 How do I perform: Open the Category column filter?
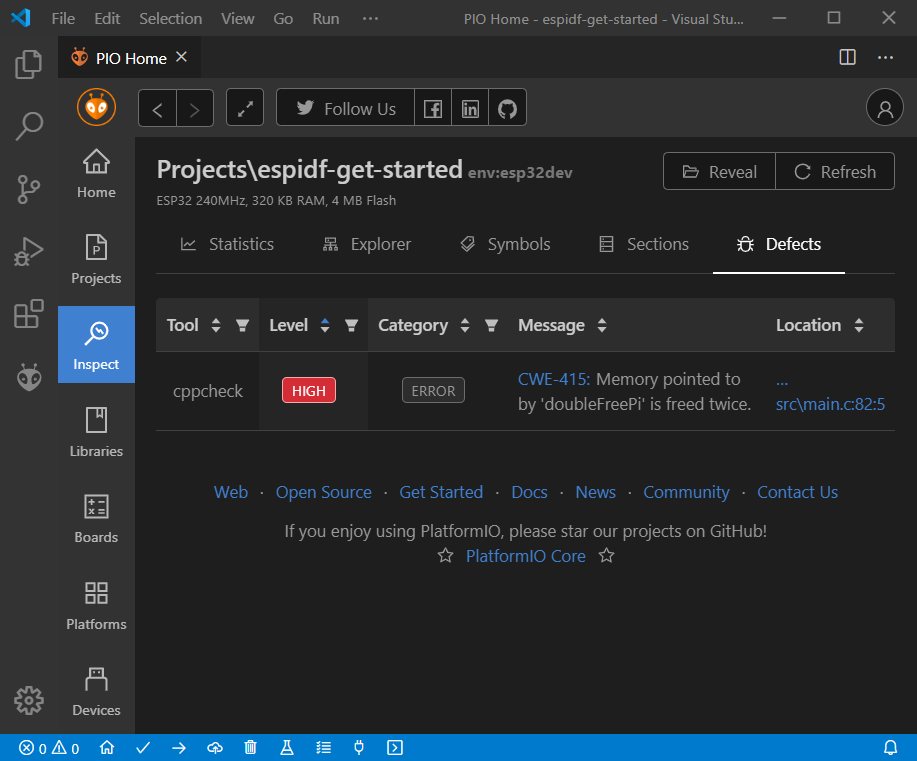coord(491,326)
